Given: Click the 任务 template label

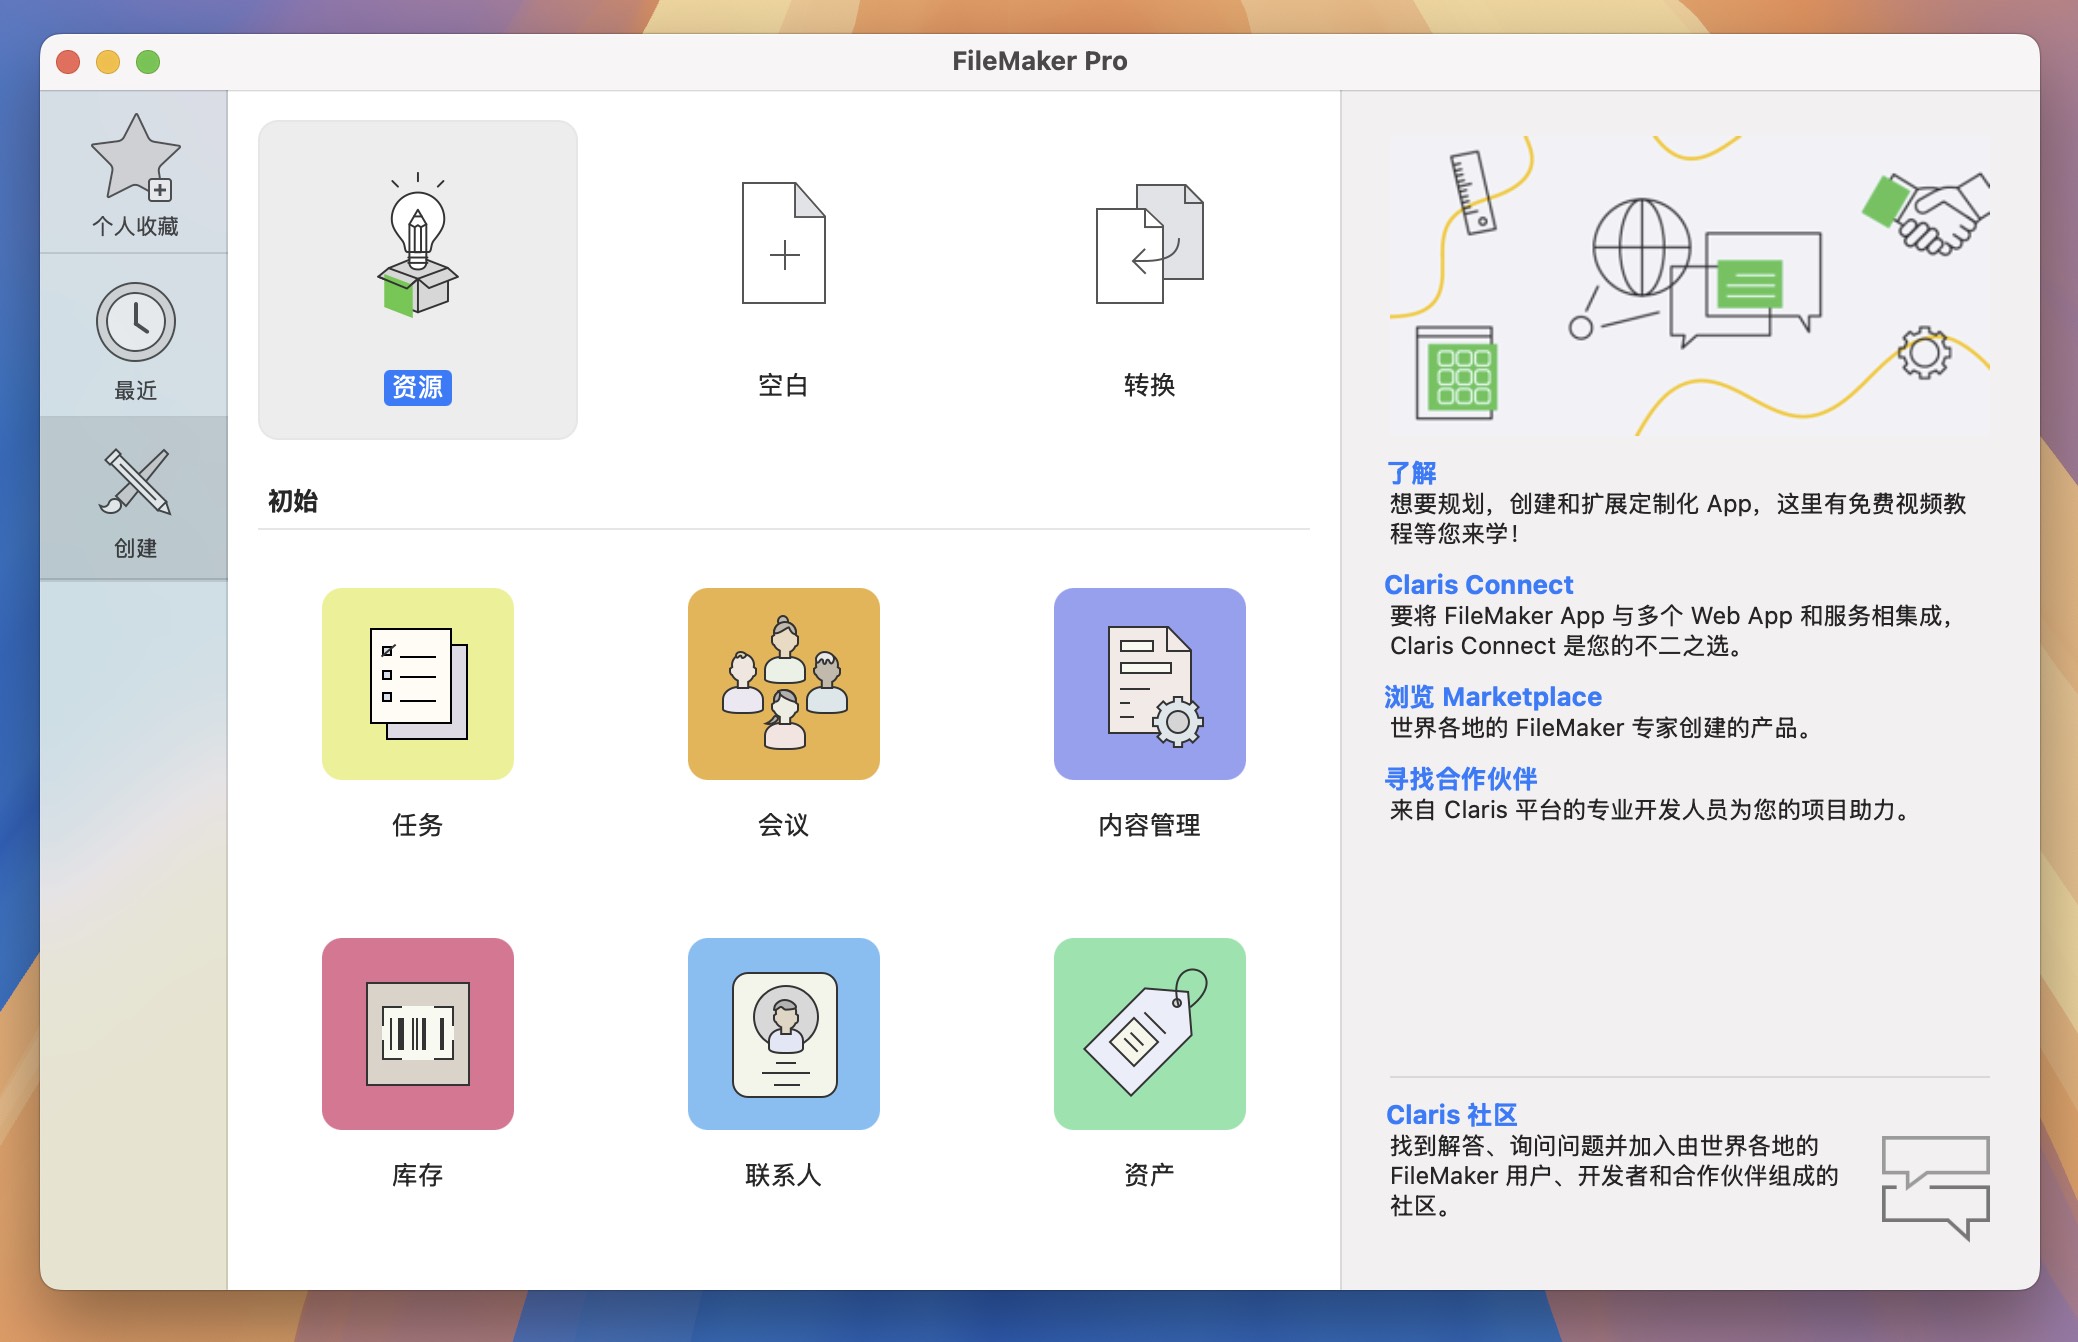Looking at the screenshot, I should point(418,825).
